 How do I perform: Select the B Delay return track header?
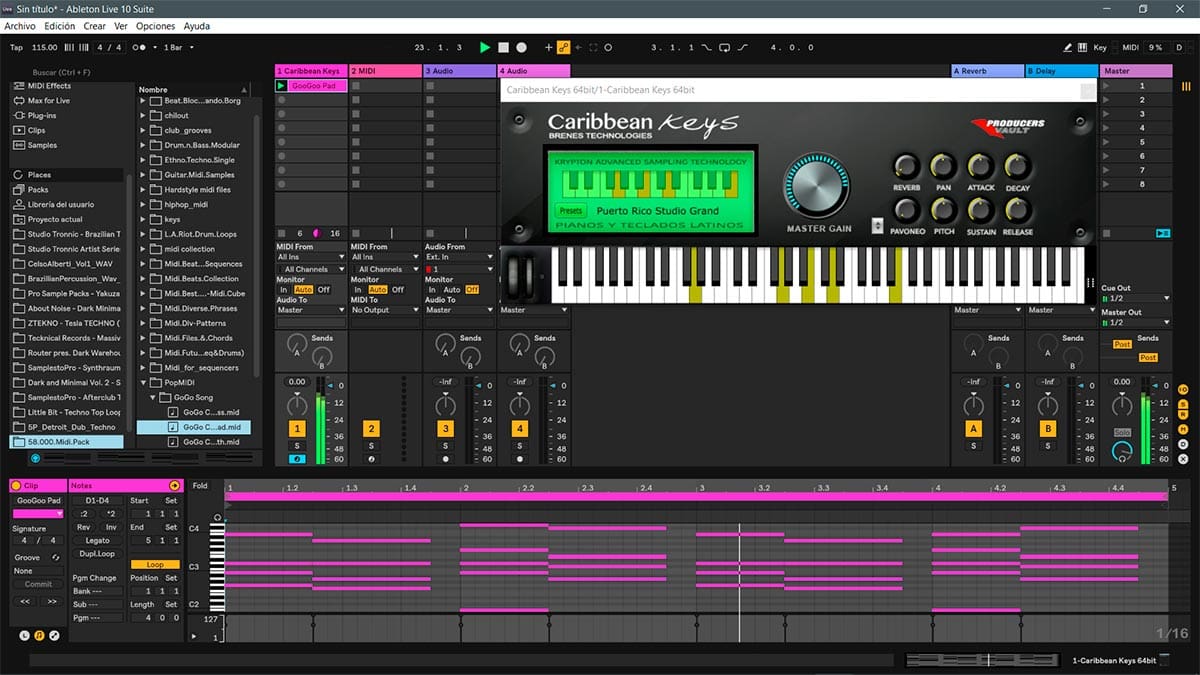click(x=1062, y=71)
